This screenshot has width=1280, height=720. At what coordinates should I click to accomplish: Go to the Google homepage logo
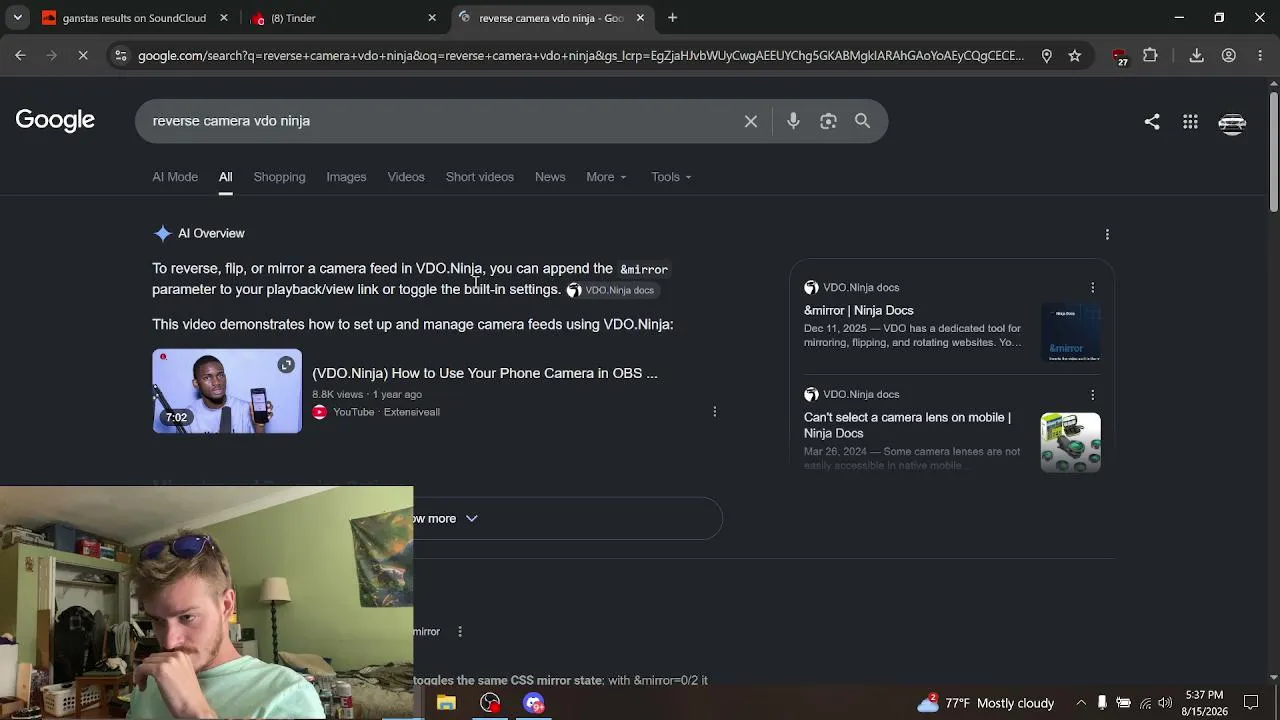55,121
